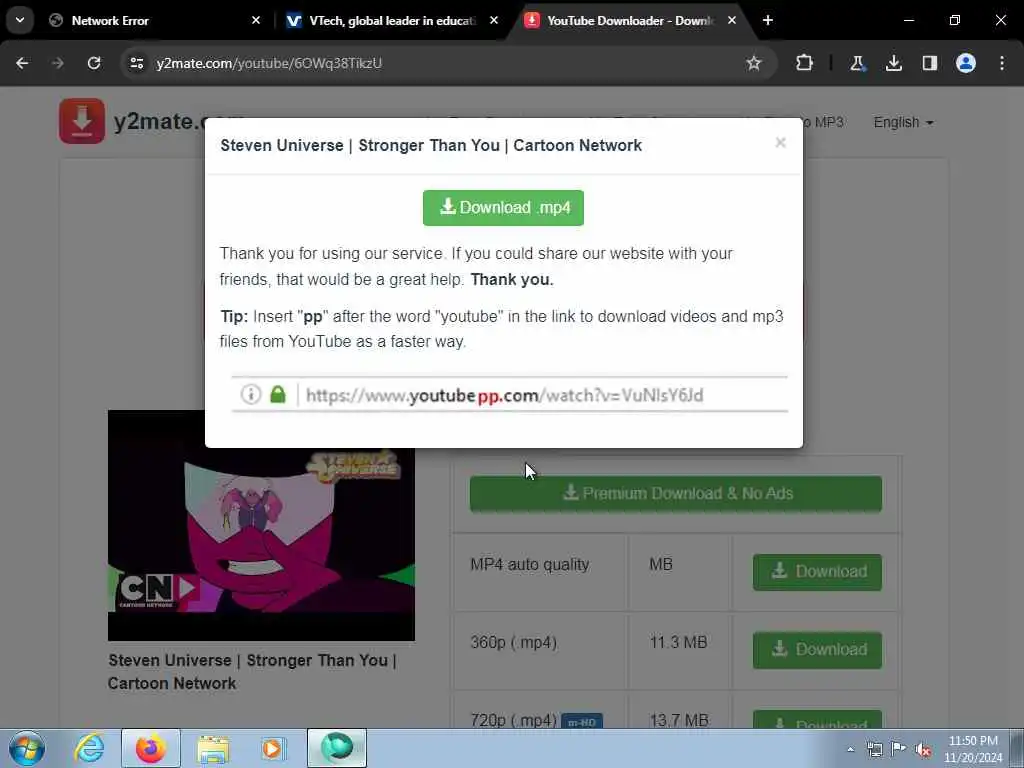Close the YouTube Downloader tab
The height and width of the screenshot is (768, 1024).
point(731,21)
